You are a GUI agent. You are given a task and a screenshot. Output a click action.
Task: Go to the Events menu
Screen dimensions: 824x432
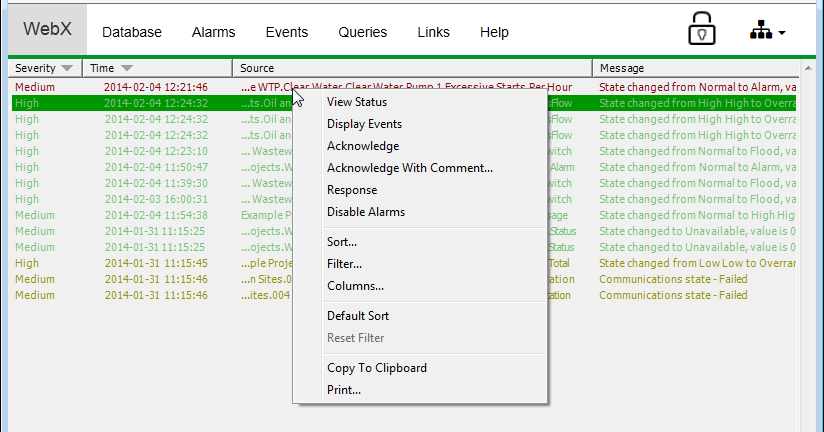click(286, 32)
